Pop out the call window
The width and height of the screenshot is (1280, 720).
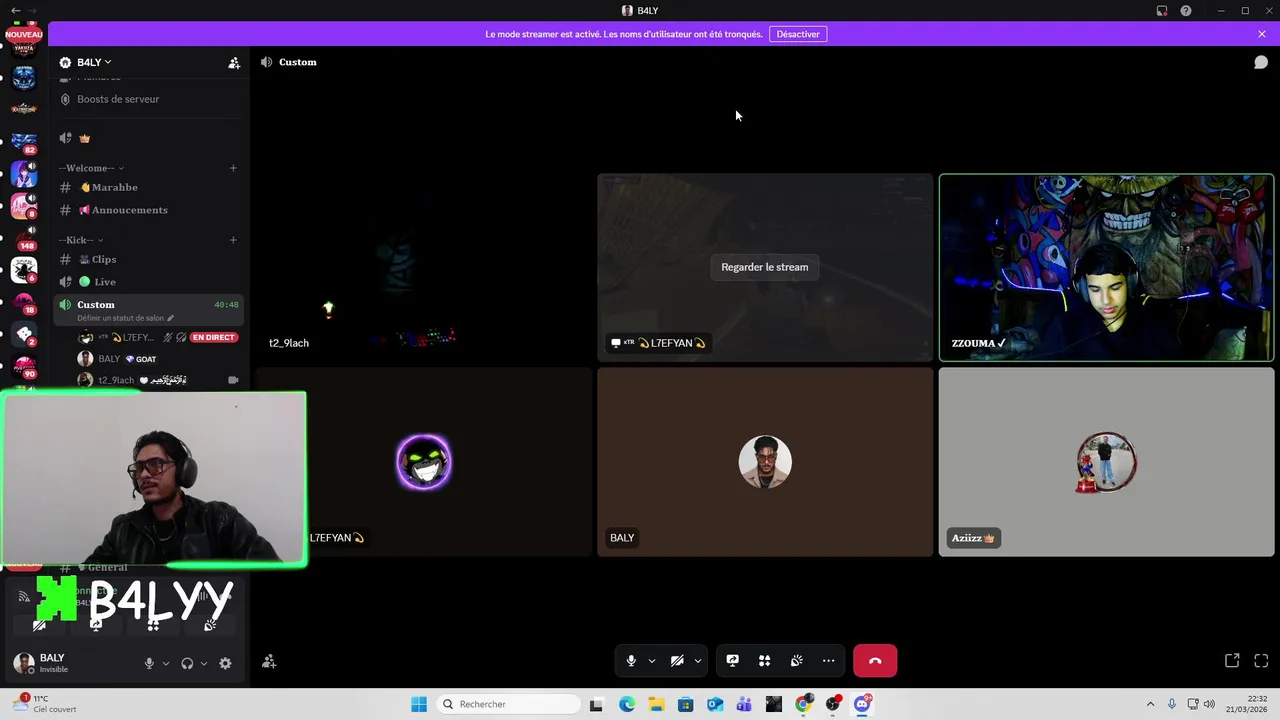coord(1232,660)
